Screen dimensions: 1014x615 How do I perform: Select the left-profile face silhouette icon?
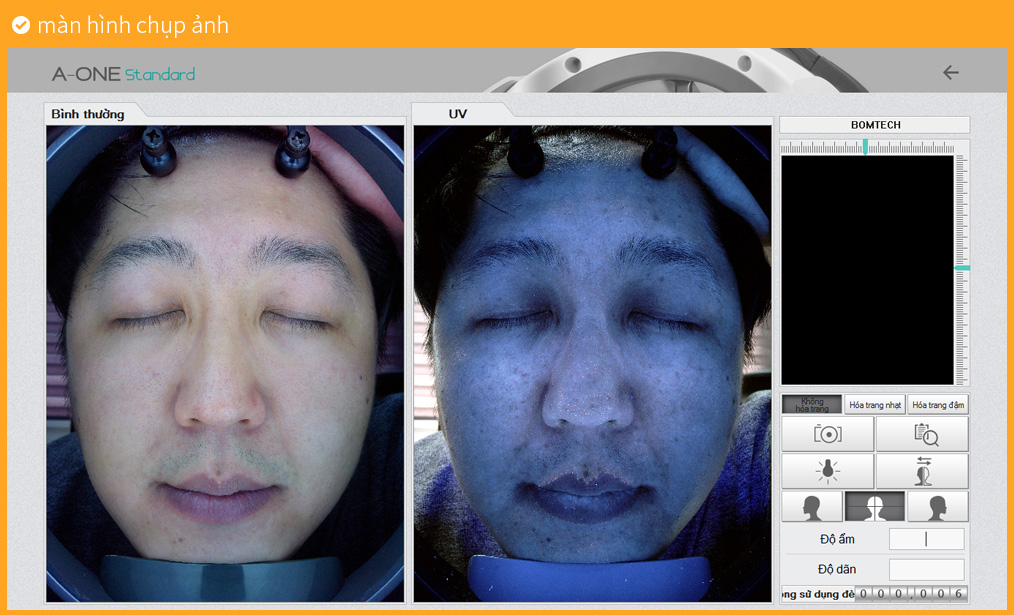[x=811, y=507]
